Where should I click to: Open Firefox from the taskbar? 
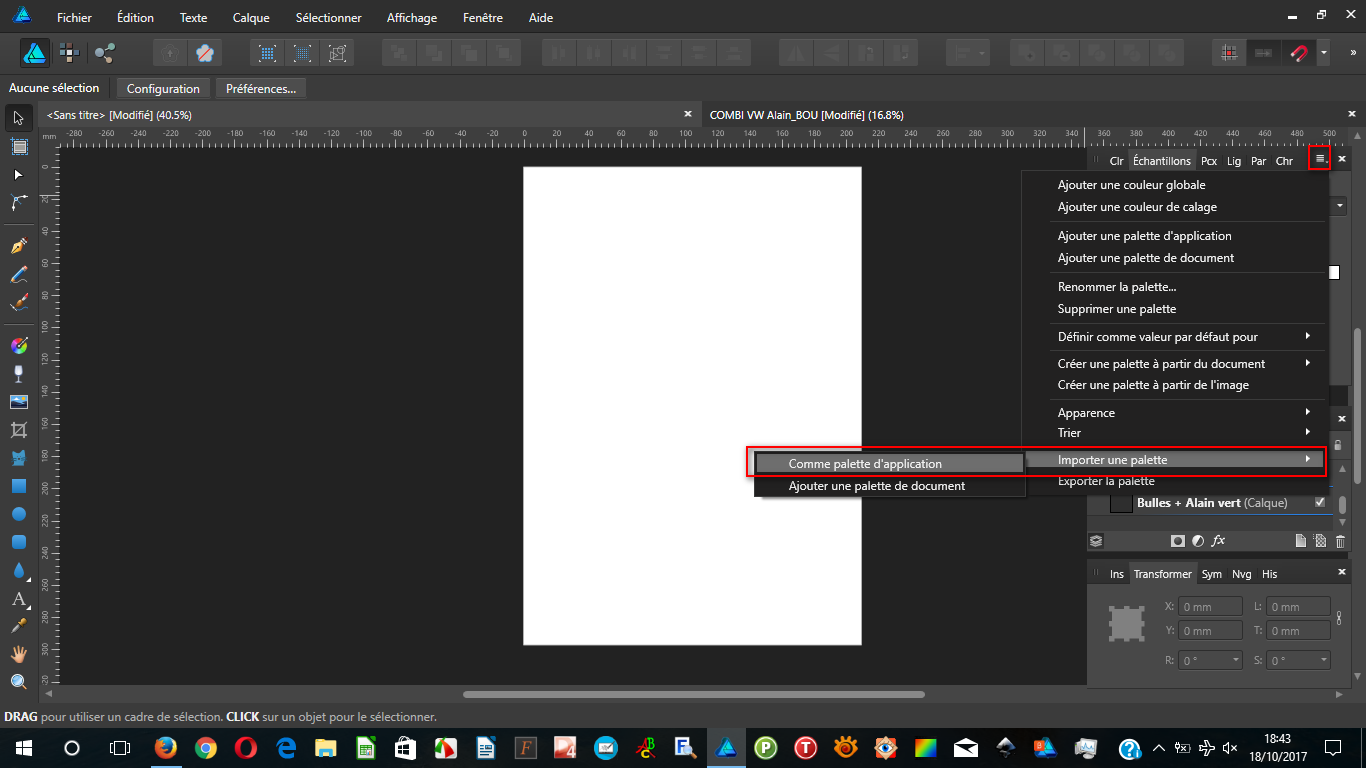[x=166, y=747]
